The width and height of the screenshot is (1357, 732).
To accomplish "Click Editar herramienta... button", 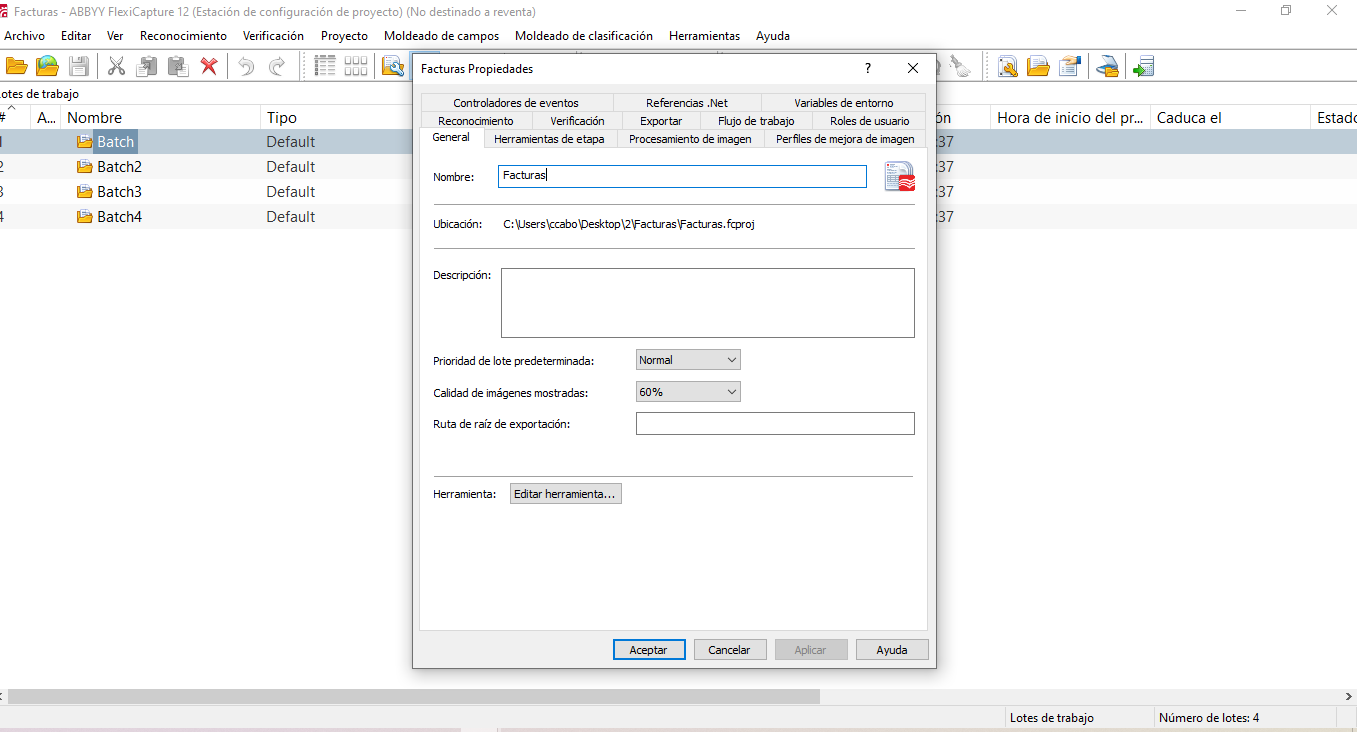I will pyautogui.click(x=566, y=494).
